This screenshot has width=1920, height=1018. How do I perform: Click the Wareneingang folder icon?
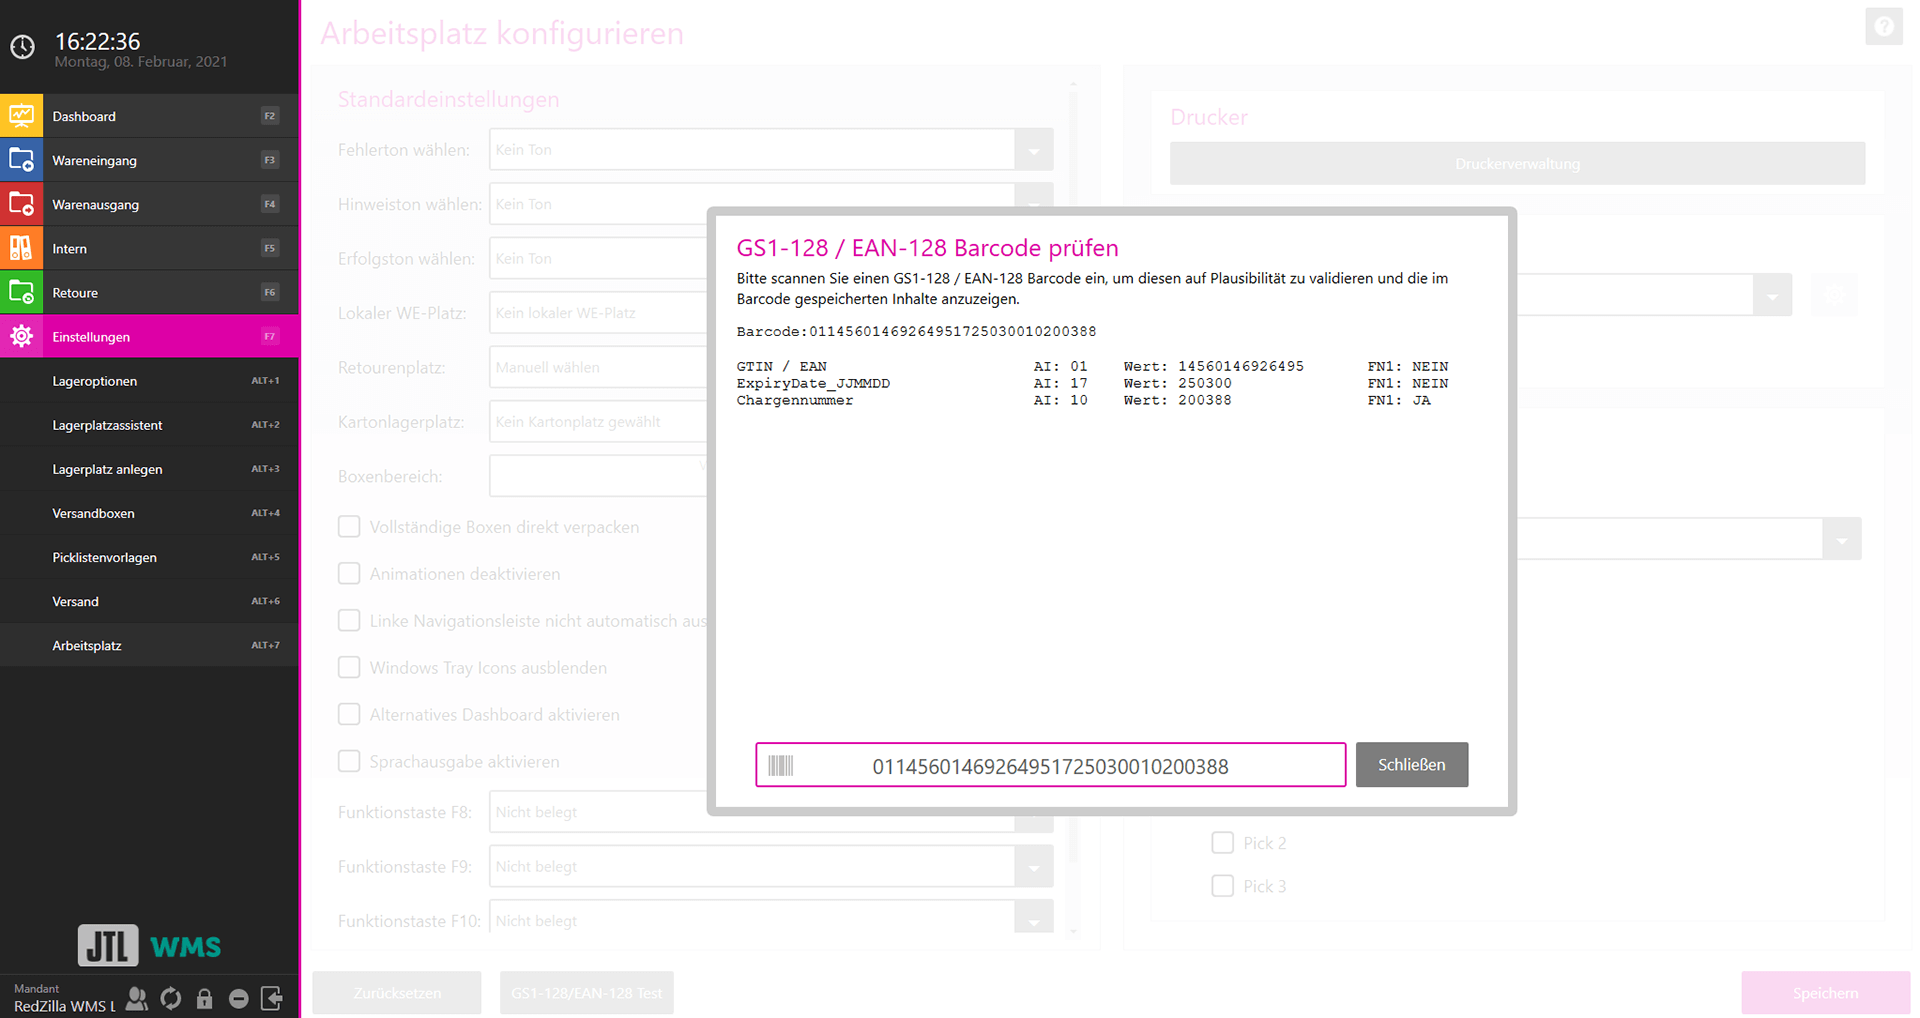tap(21, 160)
